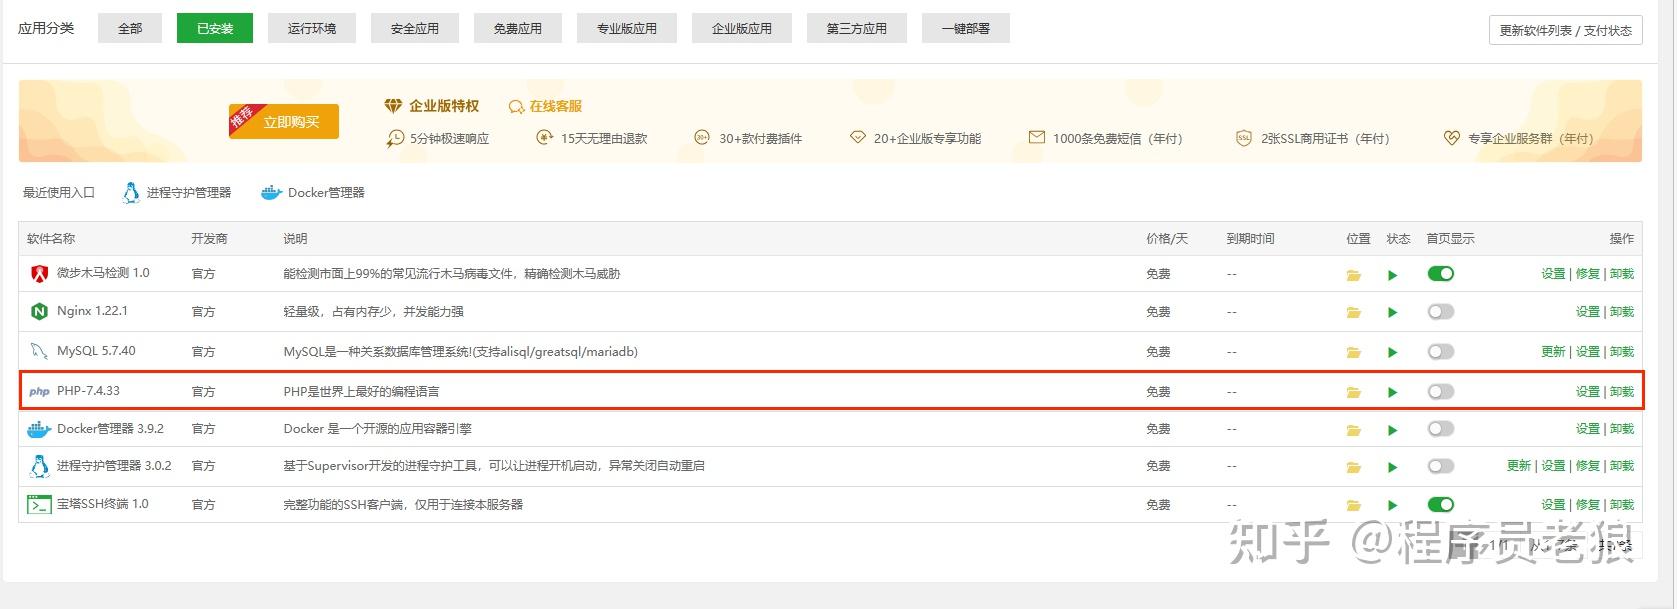Click the php logo icon
This screenshot has height=609, width=1677.
pyautogui.click(x=39, y=392)
